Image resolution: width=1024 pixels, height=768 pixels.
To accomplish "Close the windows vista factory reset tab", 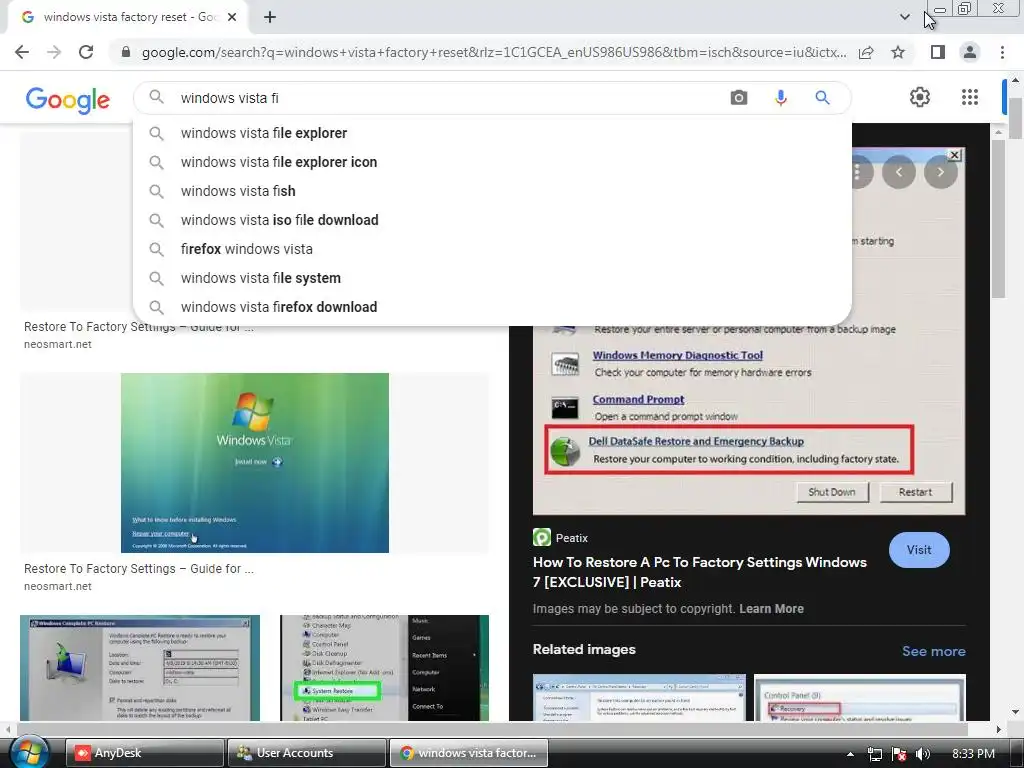I will [x=232, y=17].
